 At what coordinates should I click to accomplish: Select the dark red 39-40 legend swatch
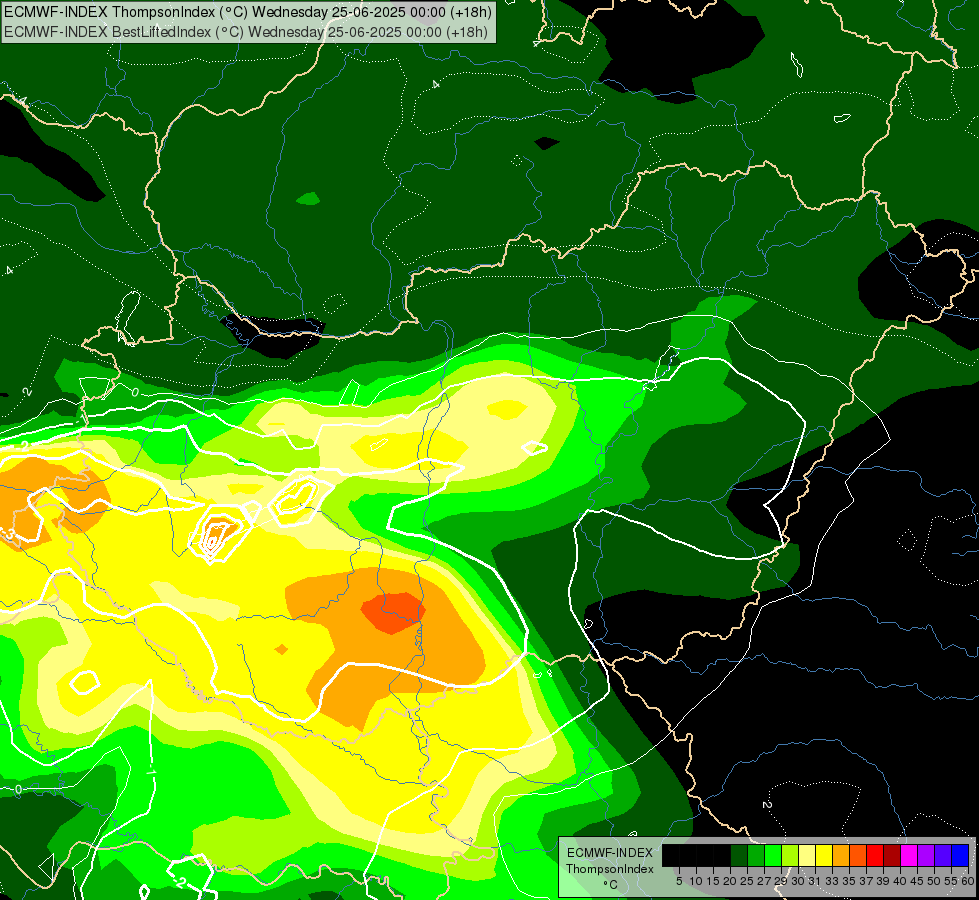point(892,855)
